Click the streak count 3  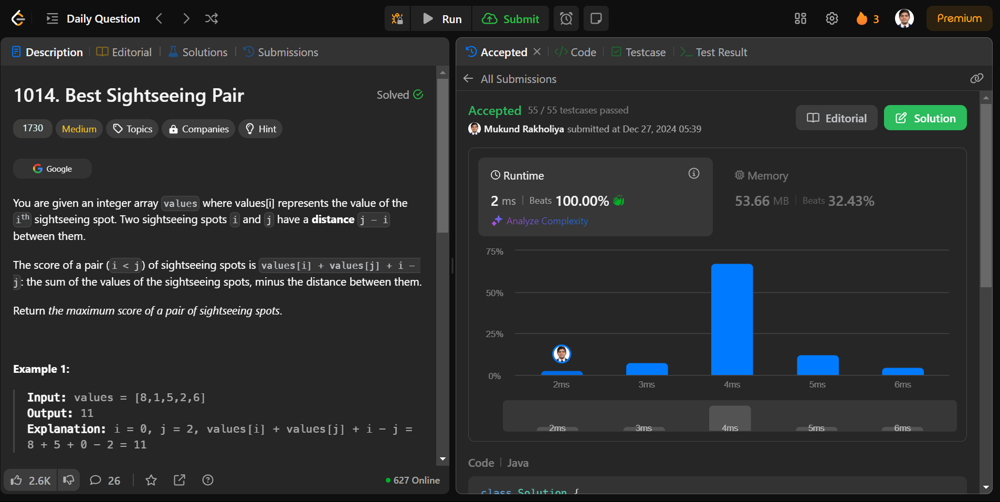pos(876,19)
